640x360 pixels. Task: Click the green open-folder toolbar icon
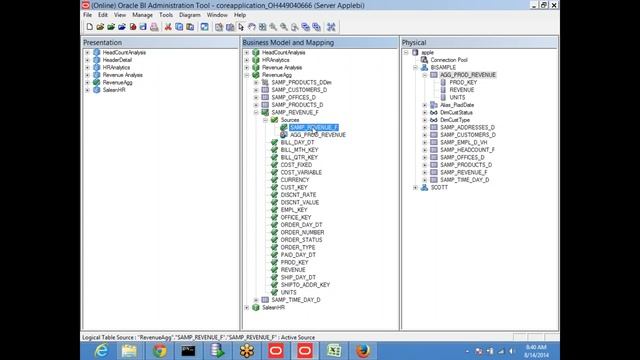[111, 27]
